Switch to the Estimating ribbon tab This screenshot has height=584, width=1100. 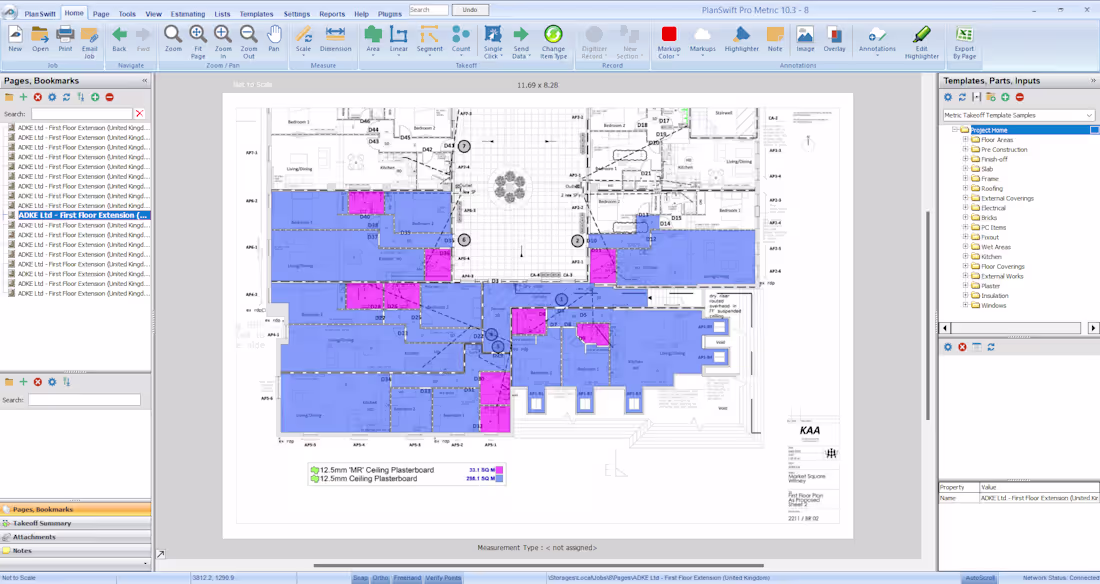(x=187, y=13)
